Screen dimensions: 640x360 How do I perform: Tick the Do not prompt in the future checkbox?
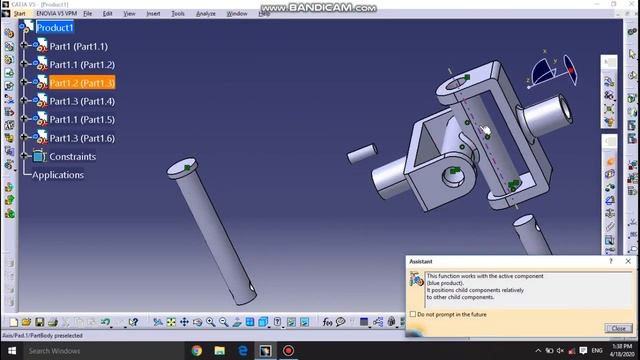[x=413, y=314]
